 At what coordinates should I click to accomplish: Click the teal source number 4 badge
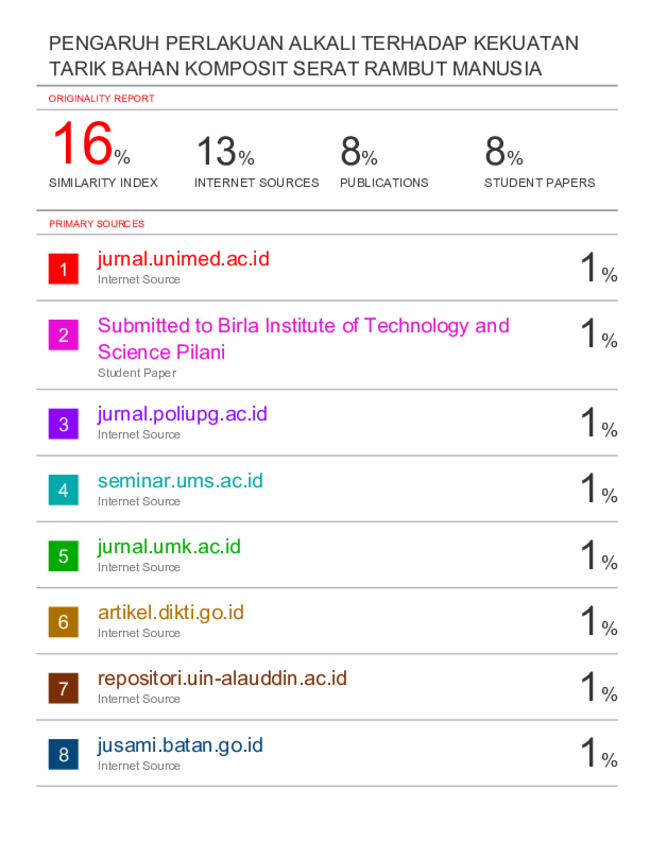(63, 490)
